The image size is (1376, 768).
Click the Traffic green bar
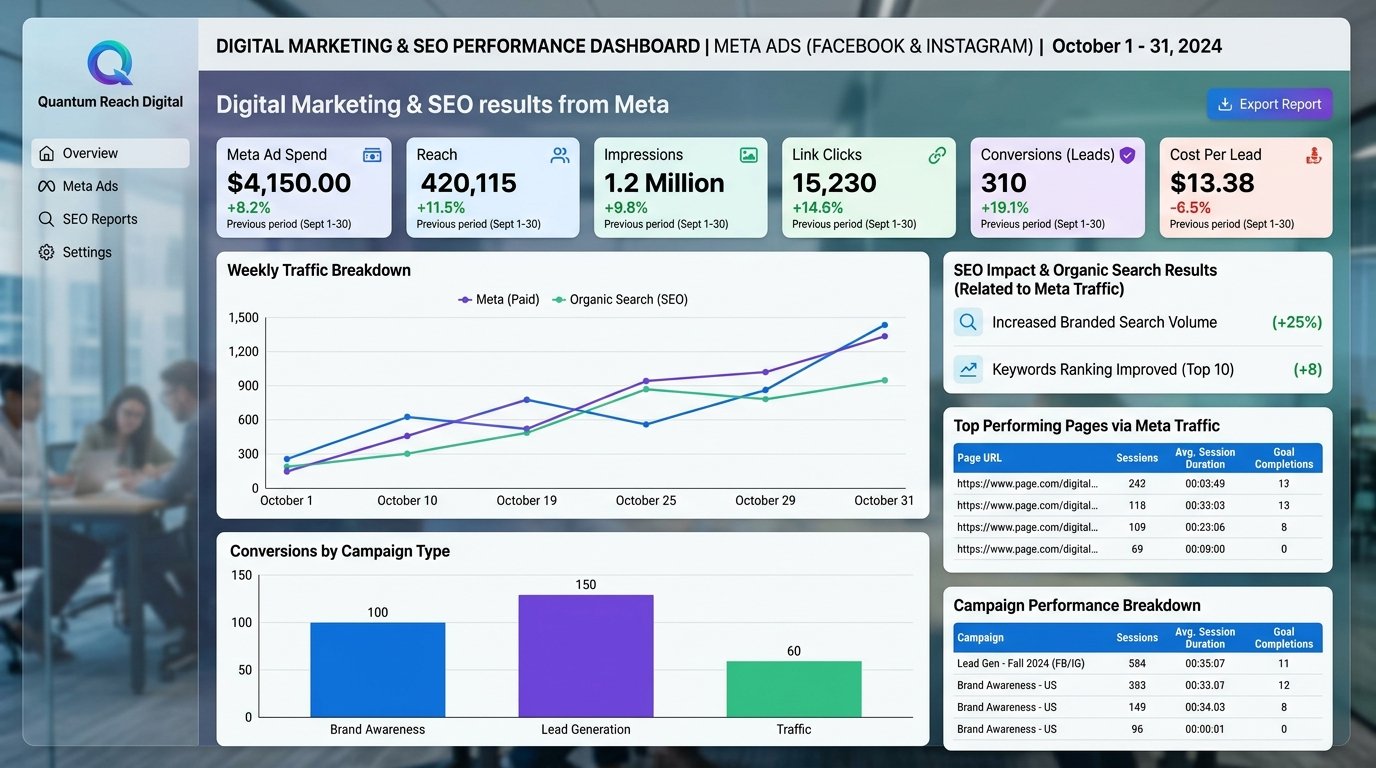point(794,689)
